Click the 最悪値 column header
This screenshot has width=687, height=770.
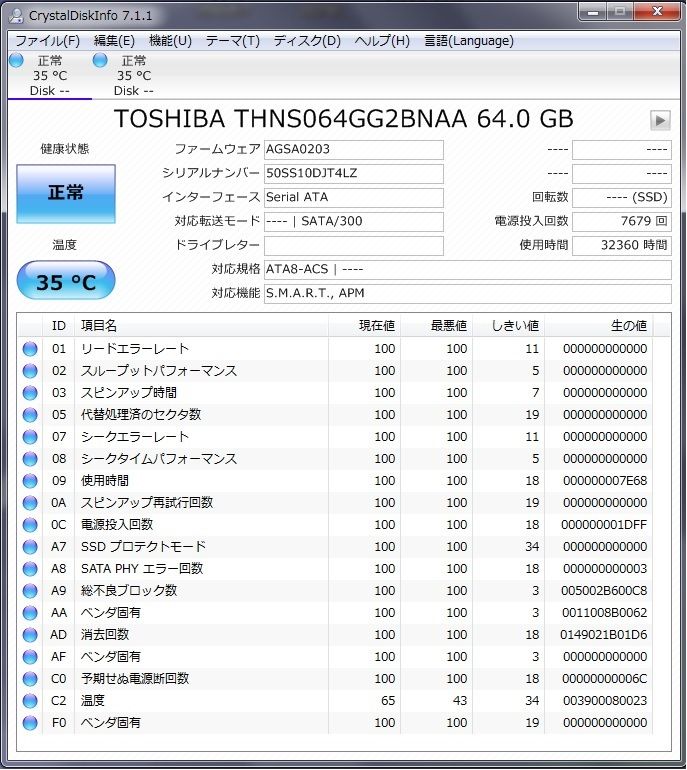[x=437, y=326]
